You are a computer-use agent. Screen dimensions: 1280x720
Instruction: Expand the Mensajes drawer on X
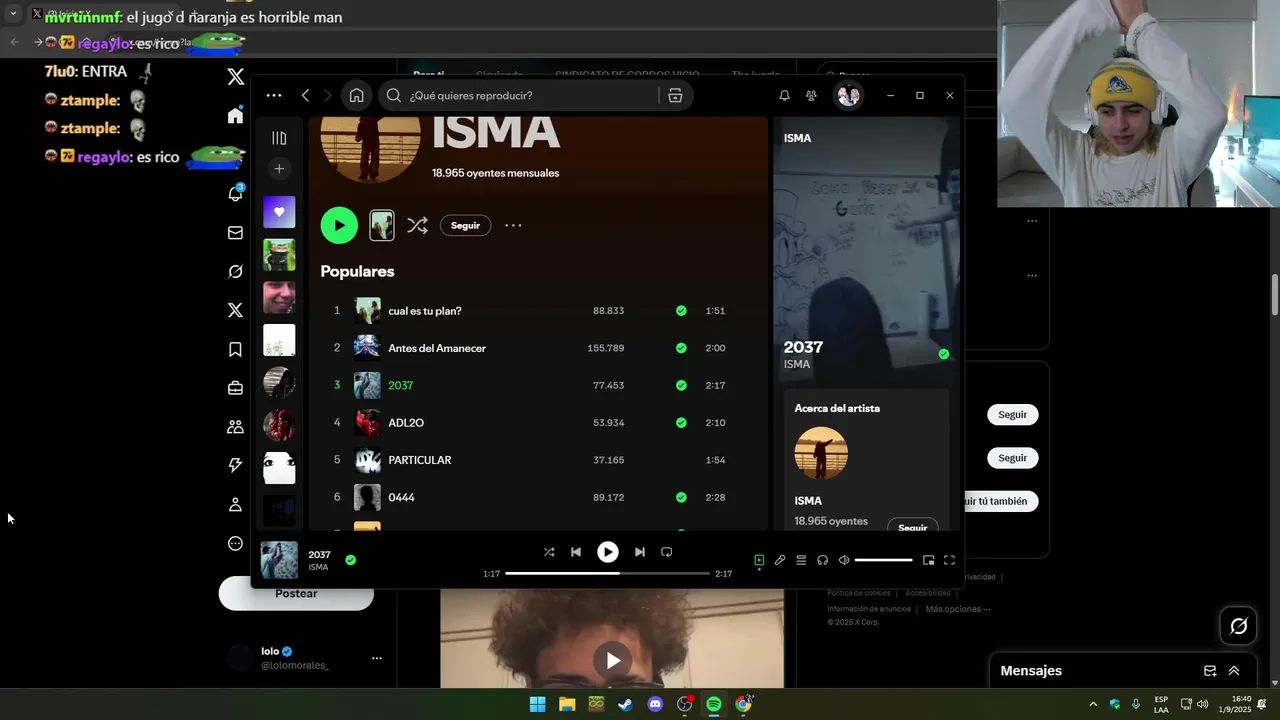[x=1234, y=671]
